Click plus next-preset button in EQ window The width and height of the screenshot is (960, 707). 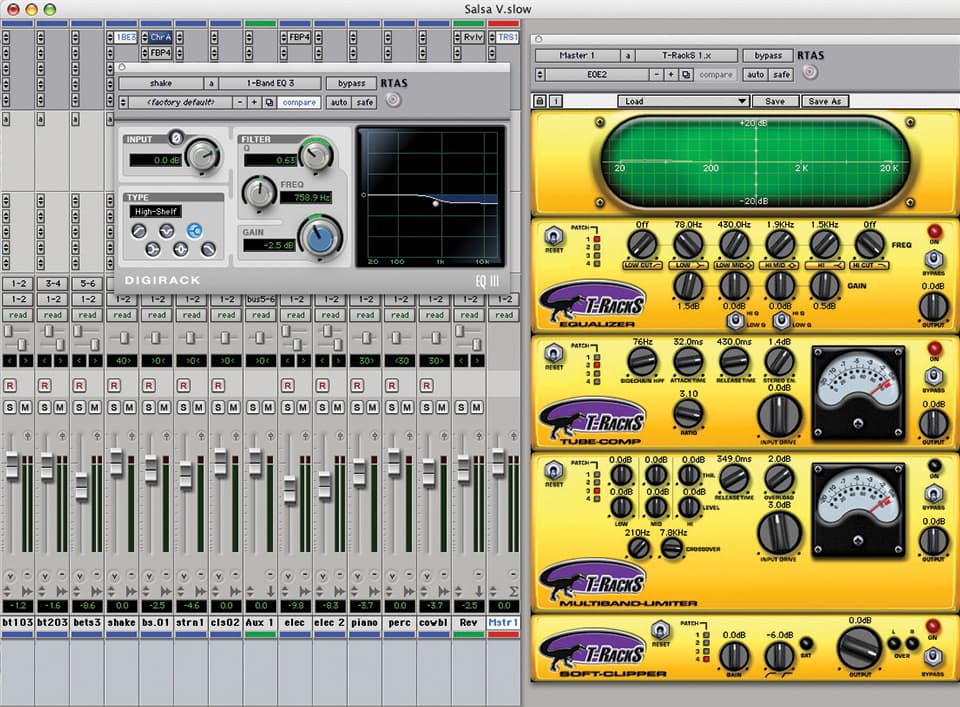pyautogui.click(x=254, y=102)
